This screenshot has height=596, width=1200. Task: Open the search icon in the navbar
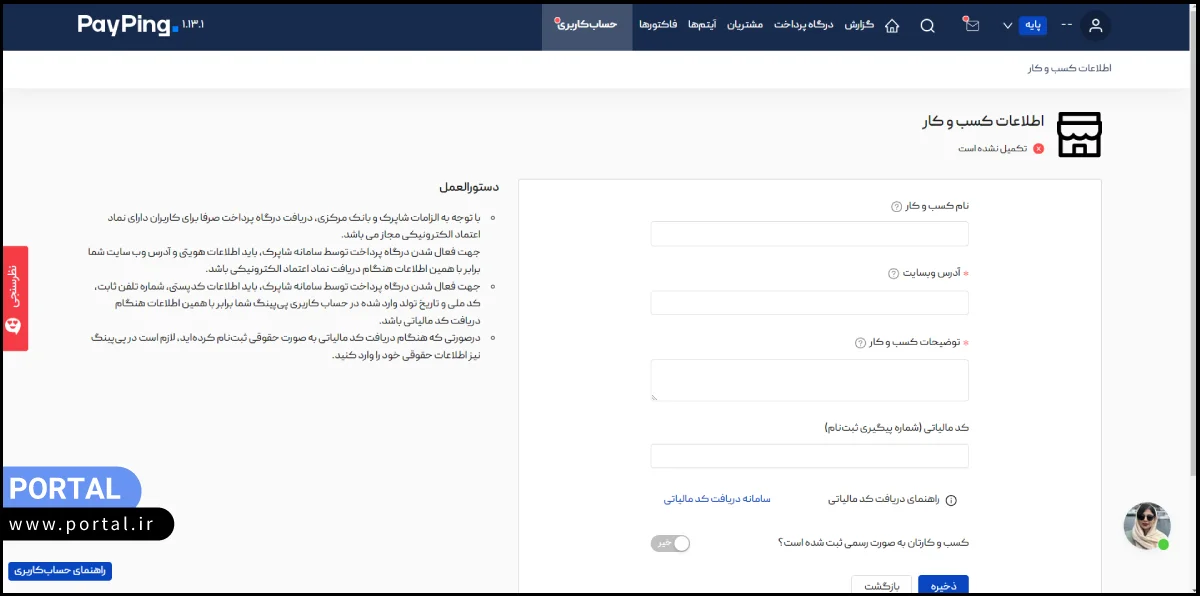pyautogui.click(x=927, y=25)
